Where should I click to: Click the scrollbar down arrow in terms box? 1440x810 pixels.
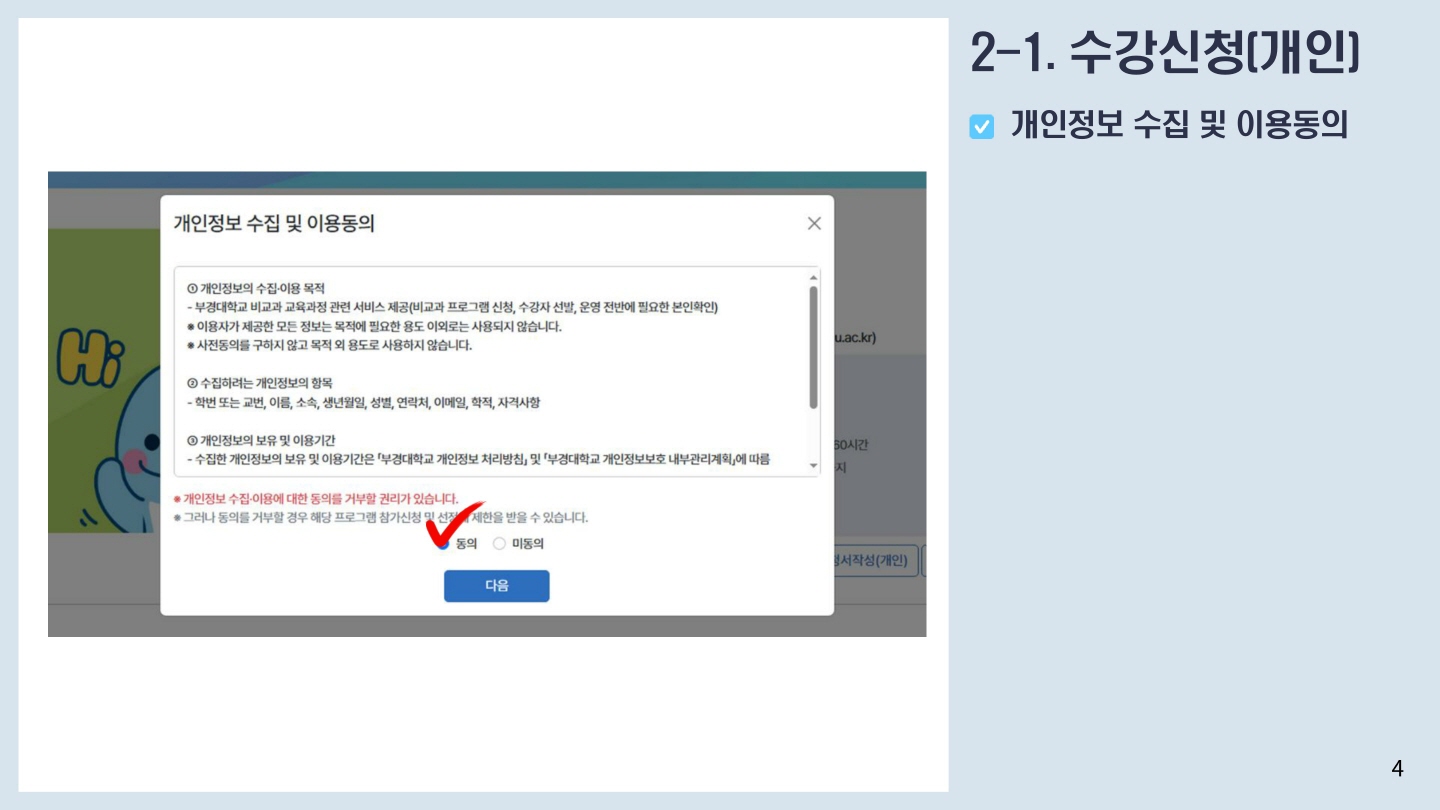[813, 466]
